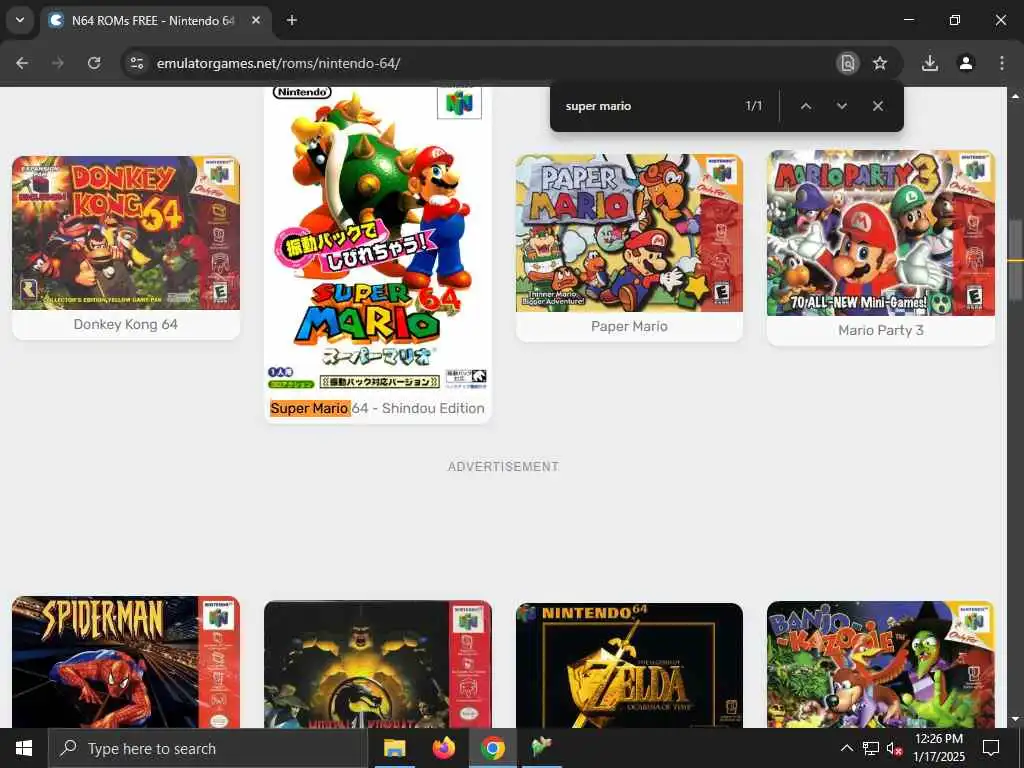Click the Chrome taskbar icon

coord(492,748)
